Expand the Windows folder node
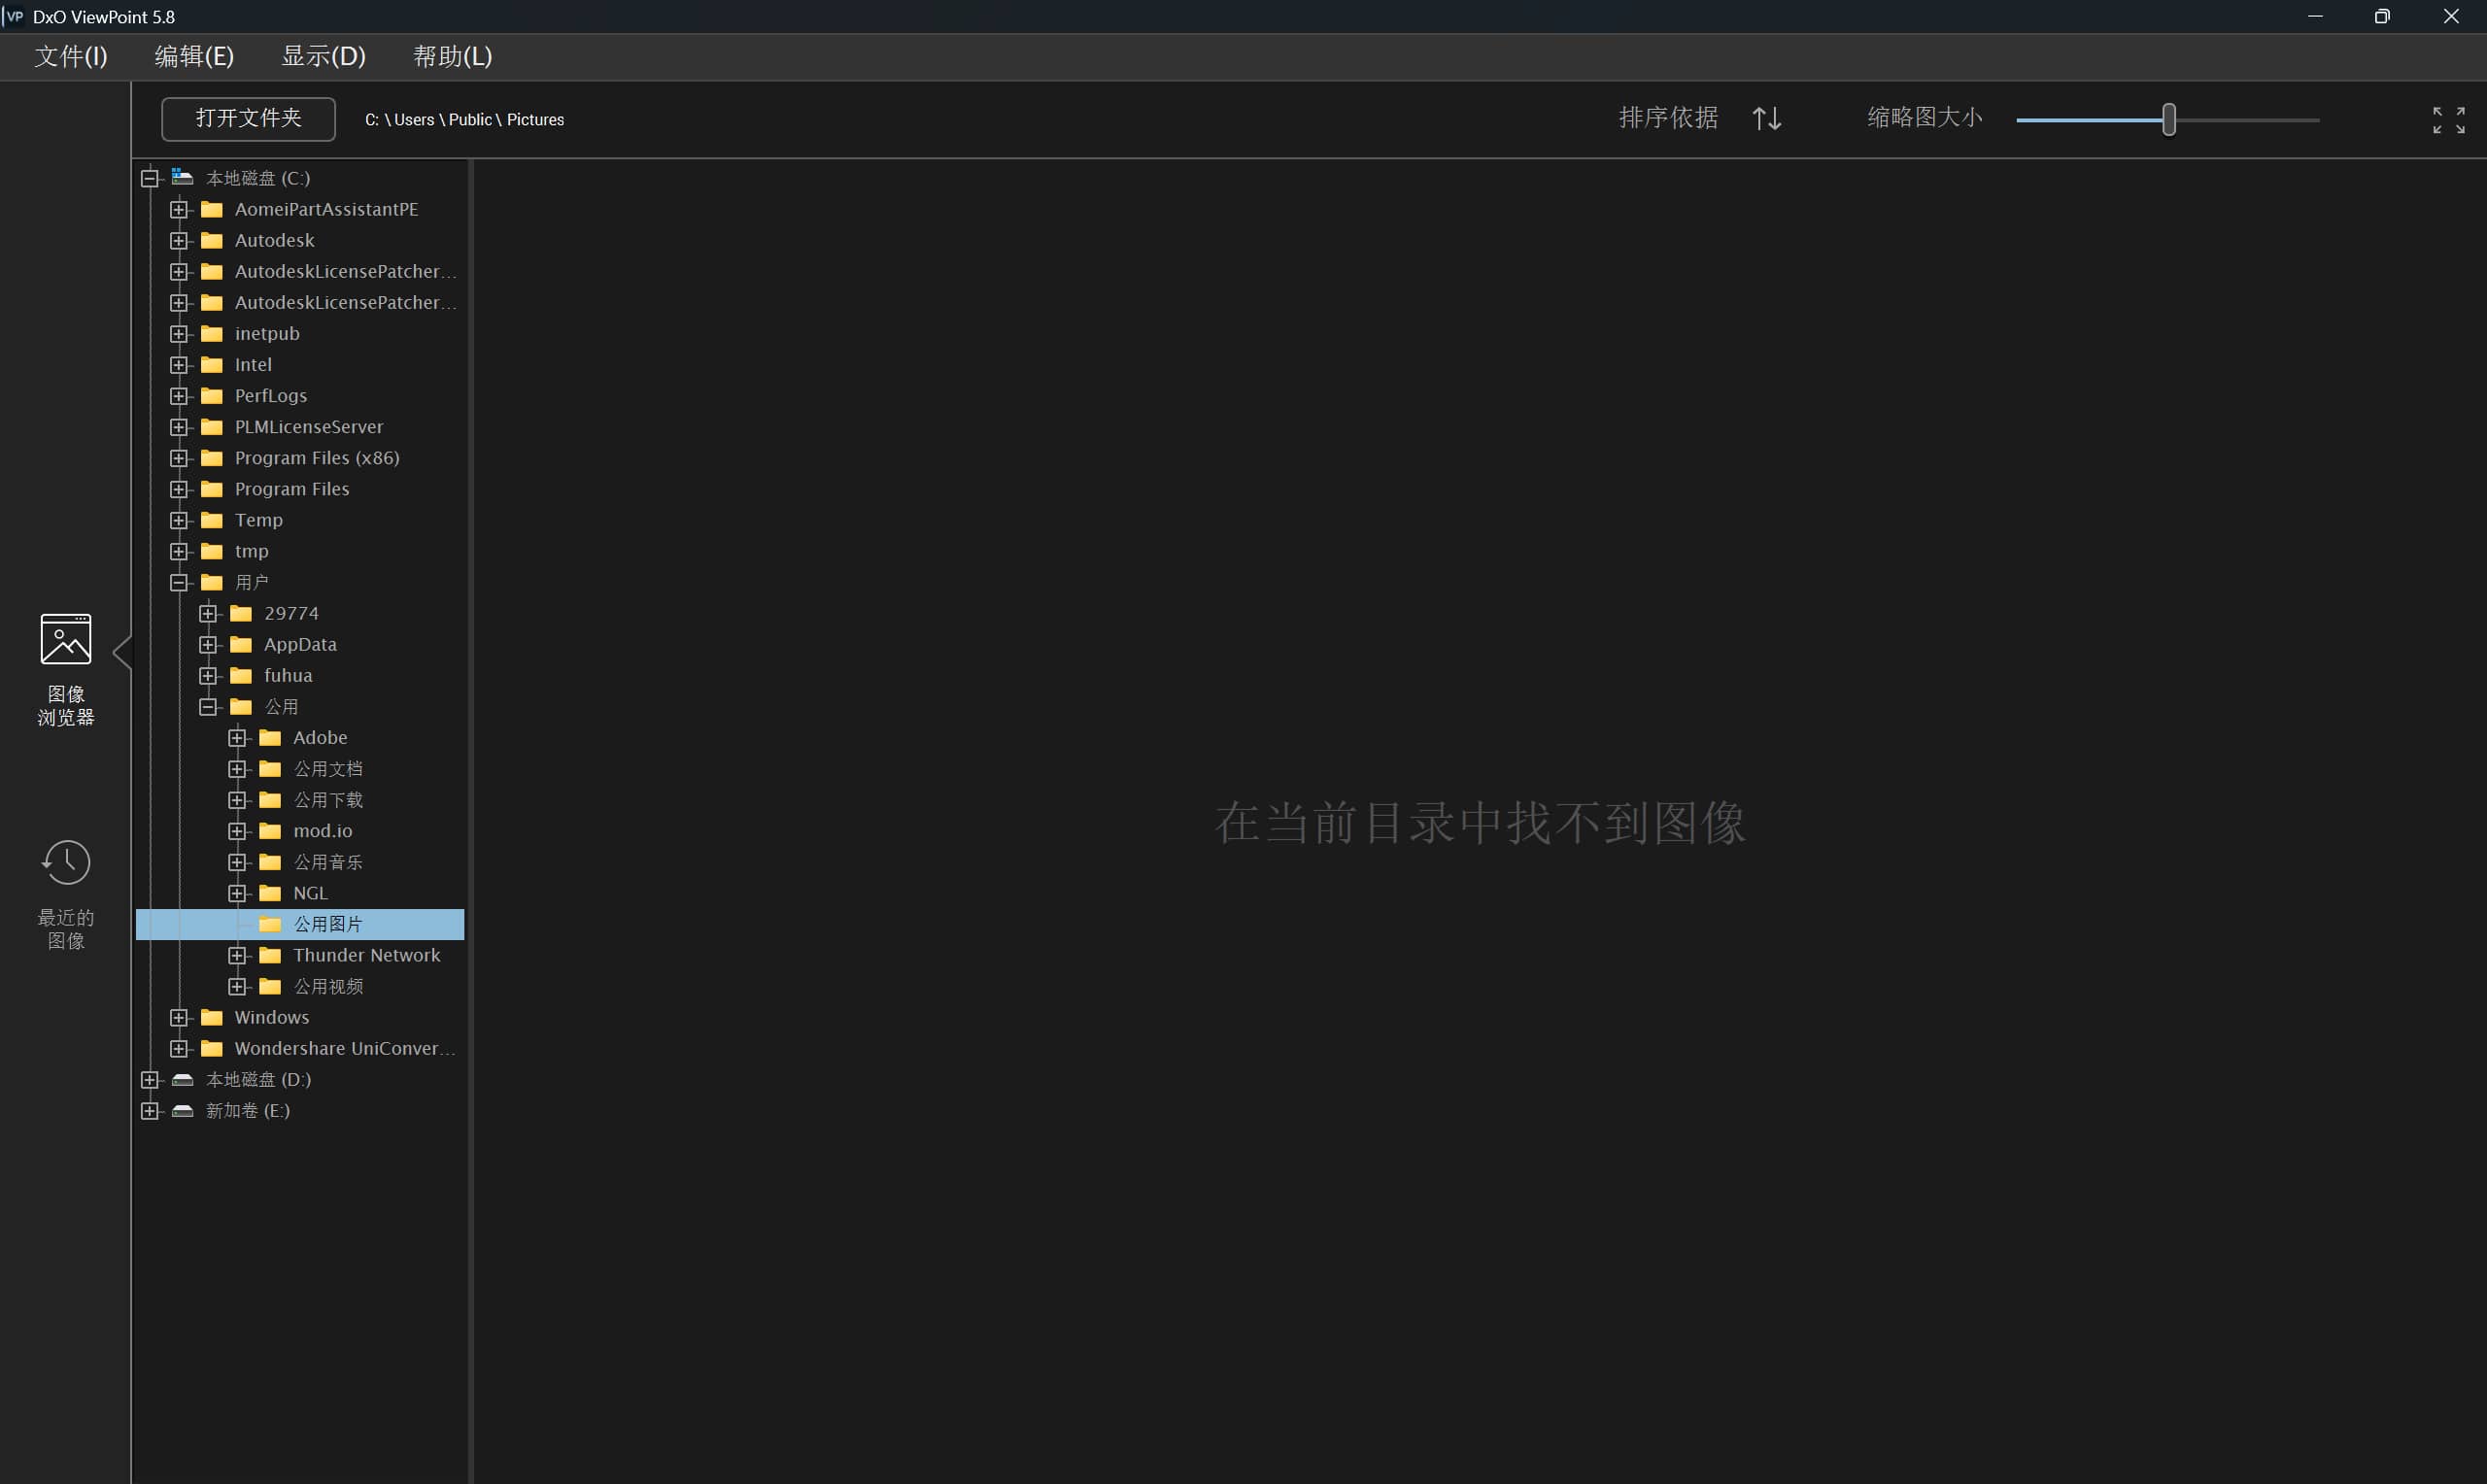 point(179,1018)
